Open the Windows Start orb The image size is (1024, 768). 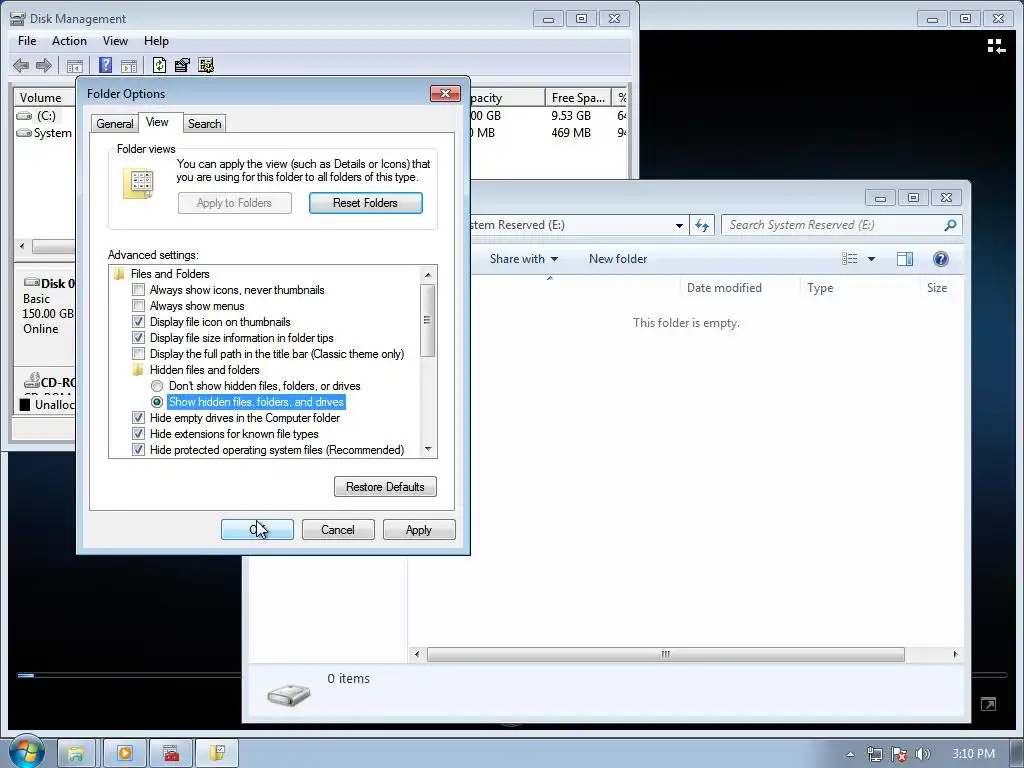click(26, 751)
